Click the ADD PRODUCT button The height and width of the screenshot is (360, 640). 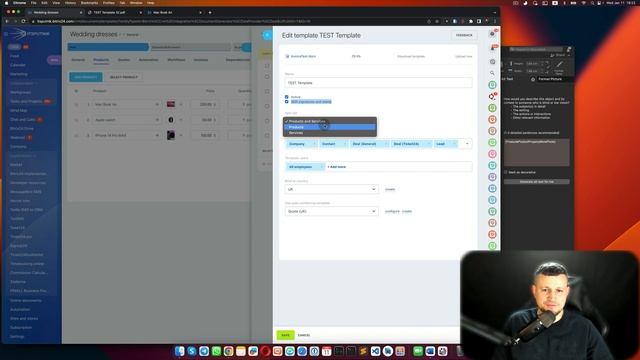pos(86,77)
